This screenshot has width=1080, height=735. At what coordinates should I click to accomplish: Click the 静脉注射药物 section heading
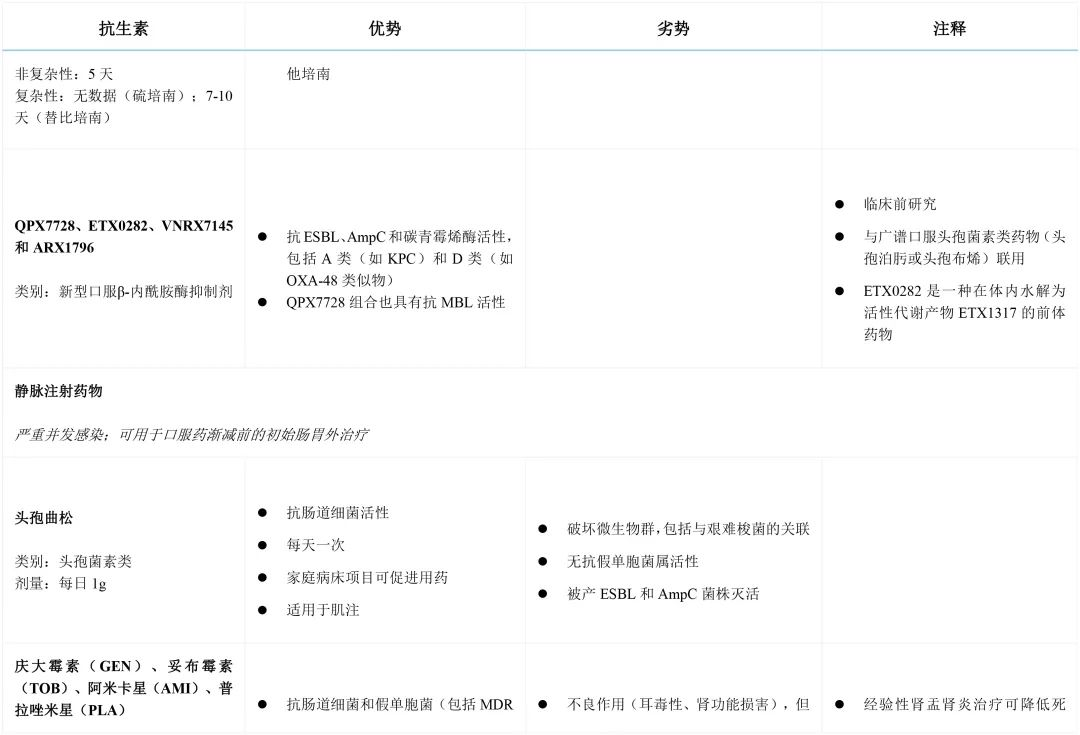[x=59, y=391]
